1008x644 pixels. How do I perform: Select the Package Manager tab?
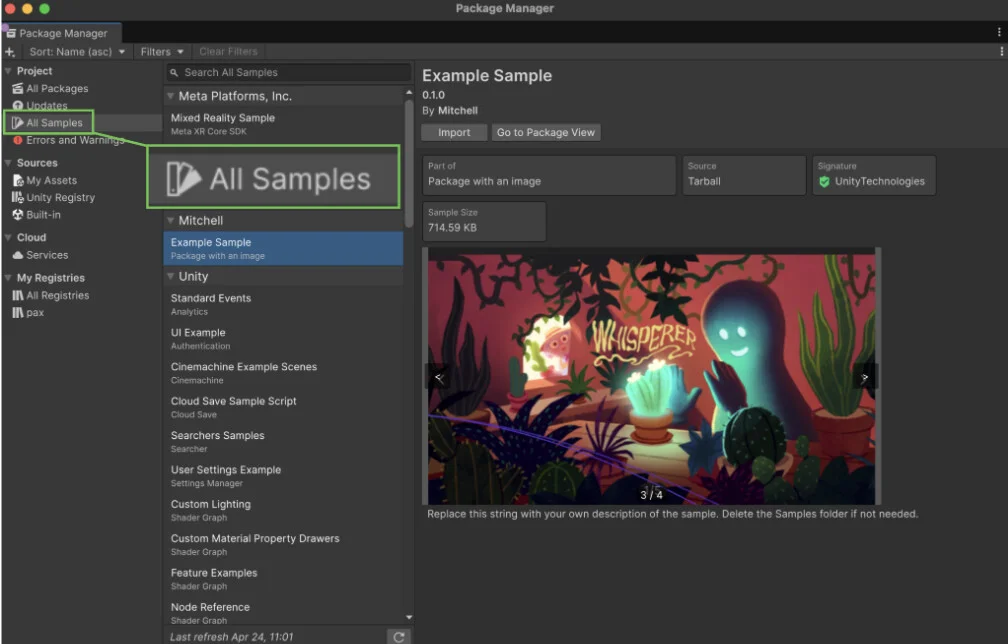coord(61,33)
